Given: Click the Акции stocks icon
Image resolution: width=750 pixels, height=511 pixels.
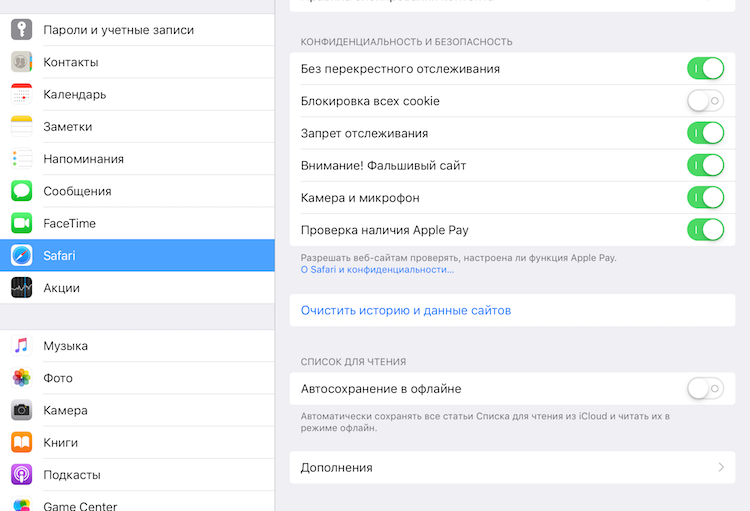Looking at the screenshot, I should point(22,288).
